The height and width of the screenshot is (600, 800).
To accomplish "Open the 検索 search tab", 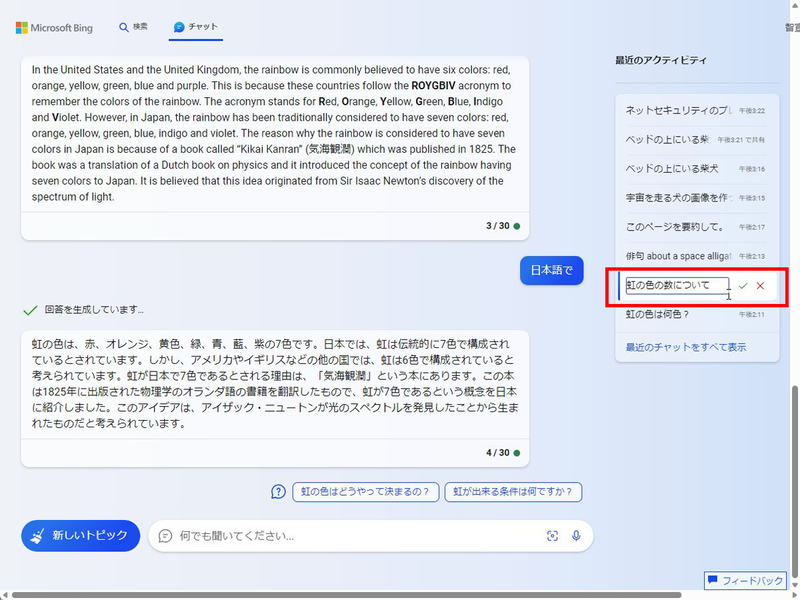I will [133, 27].
